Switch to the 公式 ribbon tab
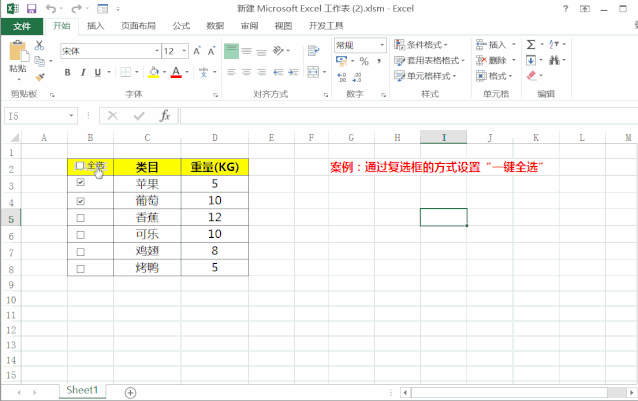The height and width of the screenshot is (401, 638). (181, 26)
